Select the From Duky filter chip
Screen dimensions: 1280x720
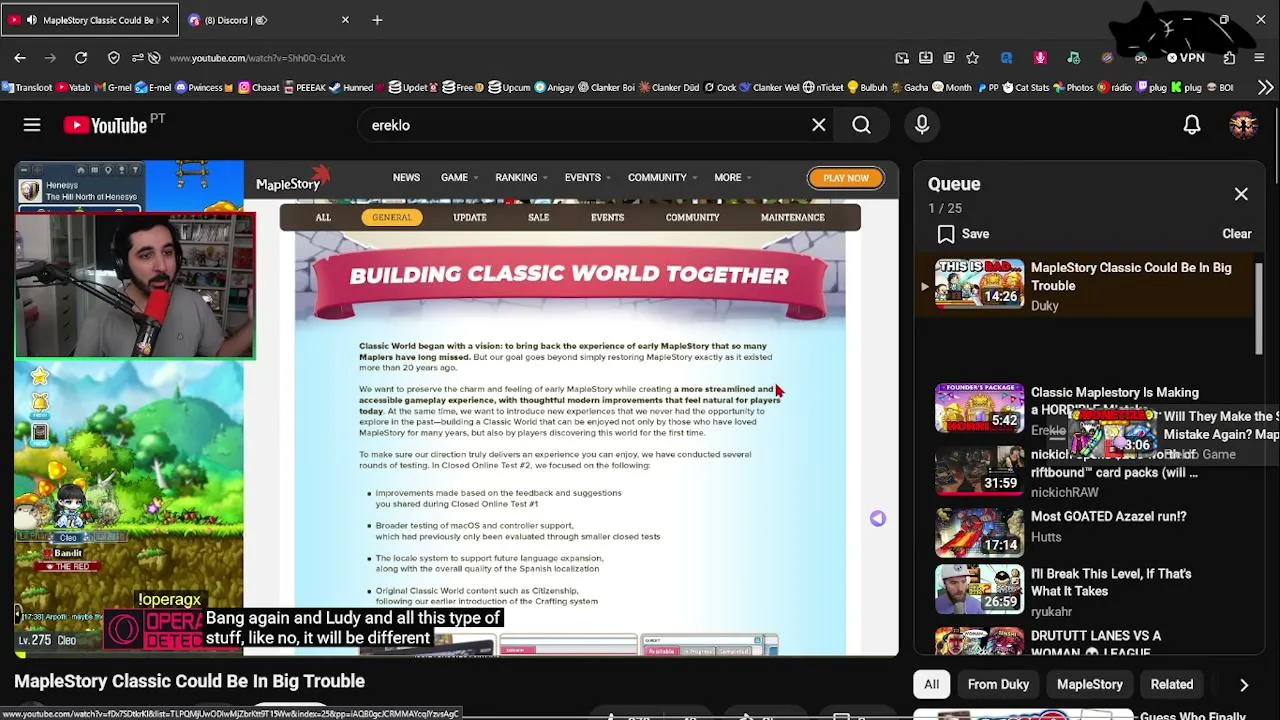coord(998,685)
